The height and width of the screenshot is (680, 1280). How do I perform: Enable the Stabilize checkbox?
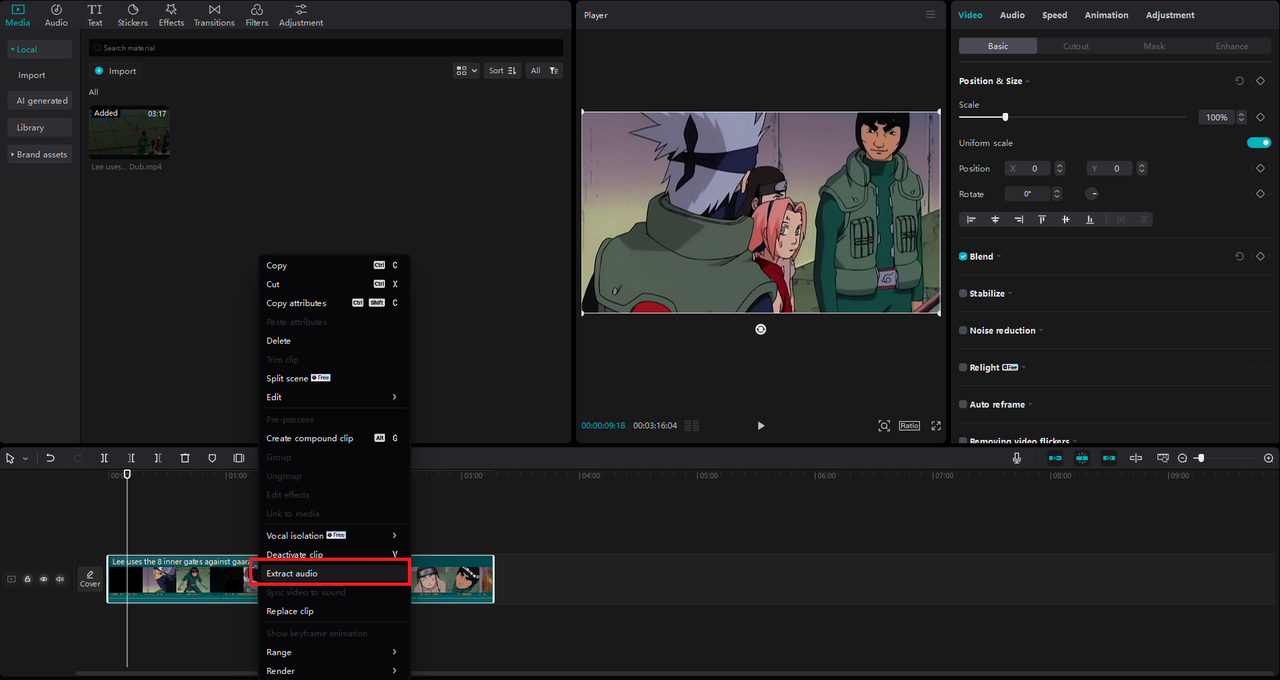coord(963,294)
